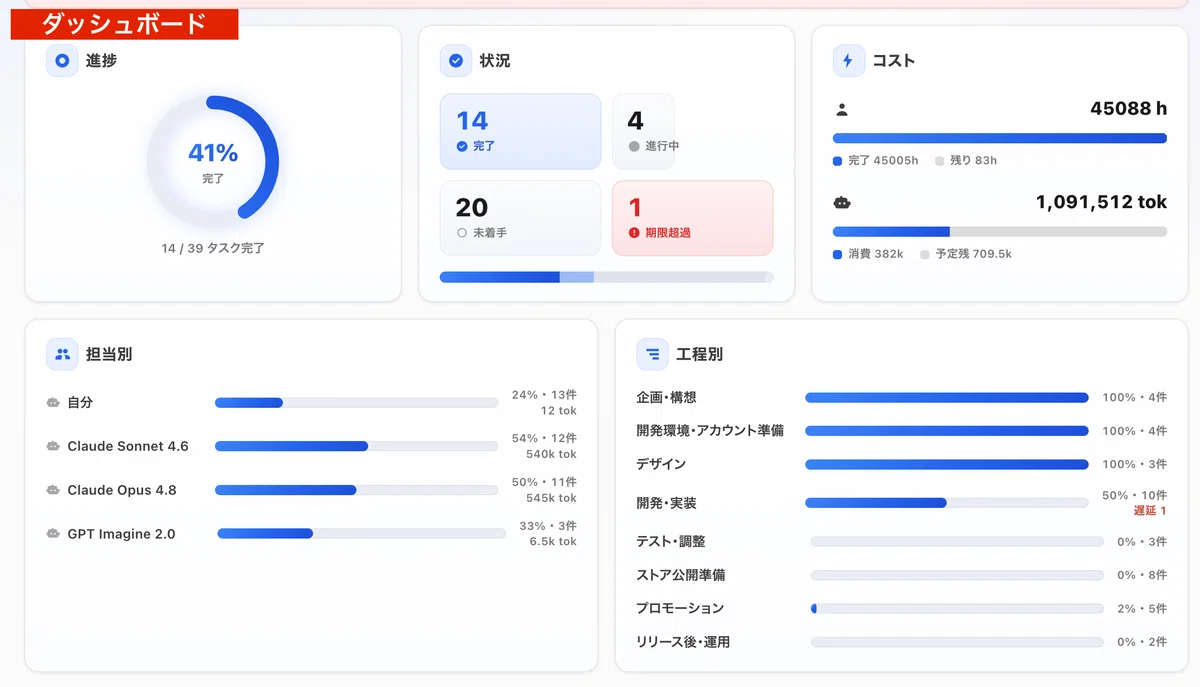This screenshot has width=1200, height=687.
Task: Select the テスト・調整 phase label
Action: [670, 542]
